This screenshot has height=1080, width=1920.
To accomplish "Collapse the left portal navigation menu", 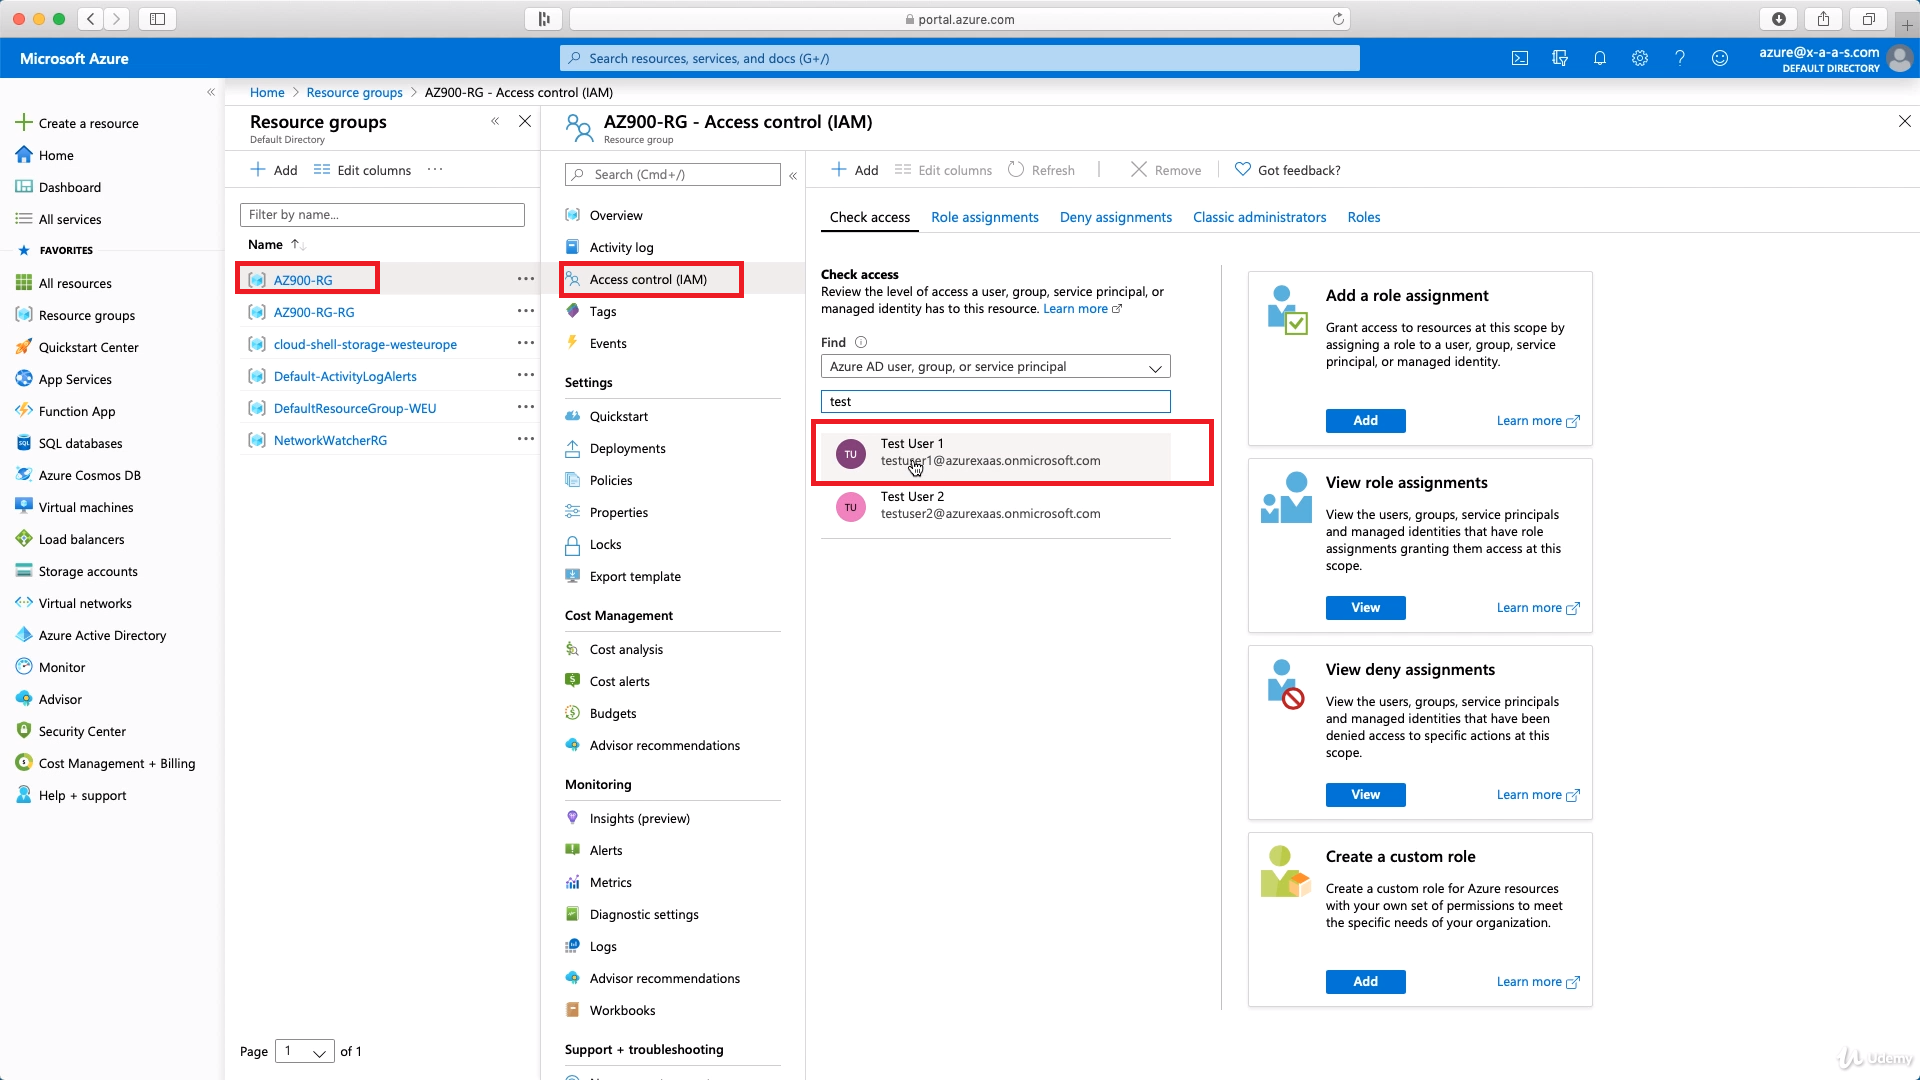I will (211, 92).
